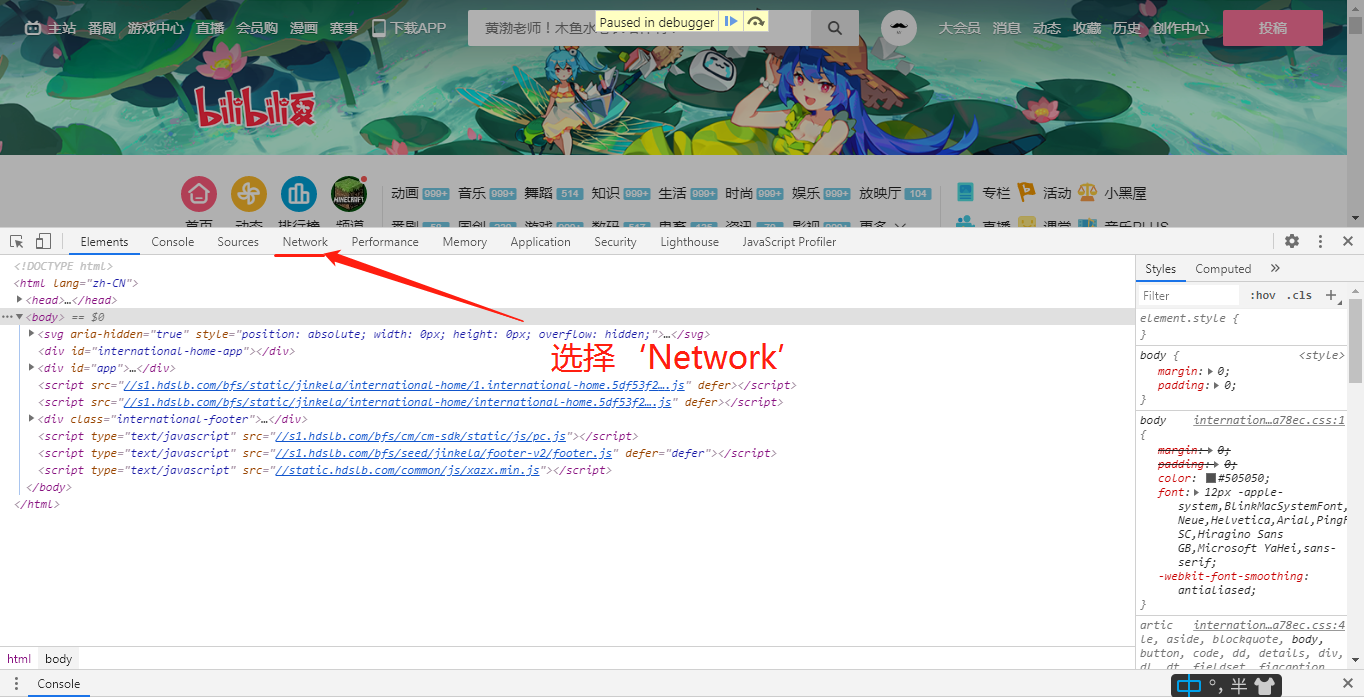Open the pc.js script link
Screen dimensions: 1364x697
point(421,436)
